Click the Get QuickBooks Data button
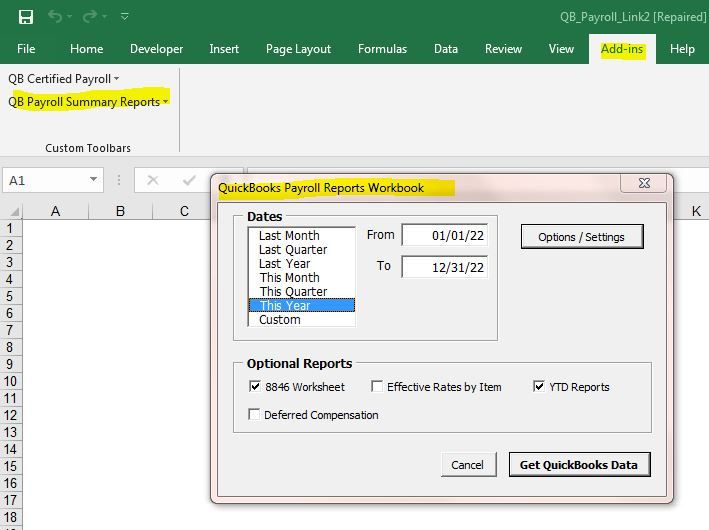 [579, 464]
